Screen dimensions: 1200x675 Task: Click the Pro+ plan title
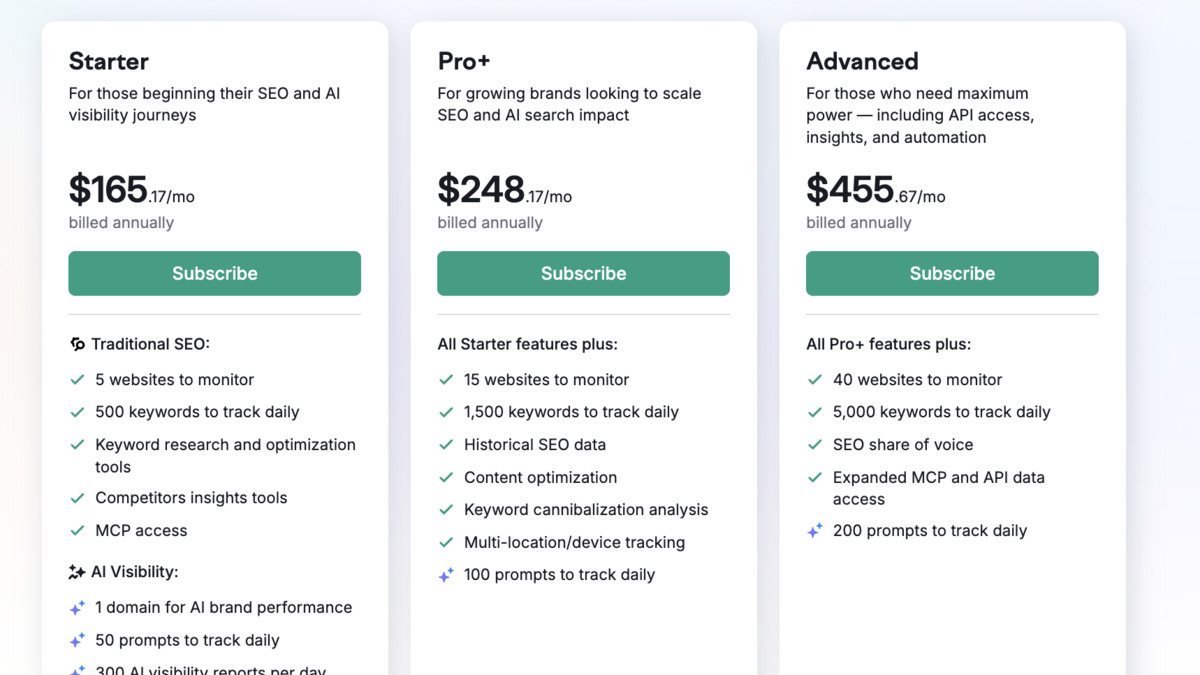[x=464, y=61]
